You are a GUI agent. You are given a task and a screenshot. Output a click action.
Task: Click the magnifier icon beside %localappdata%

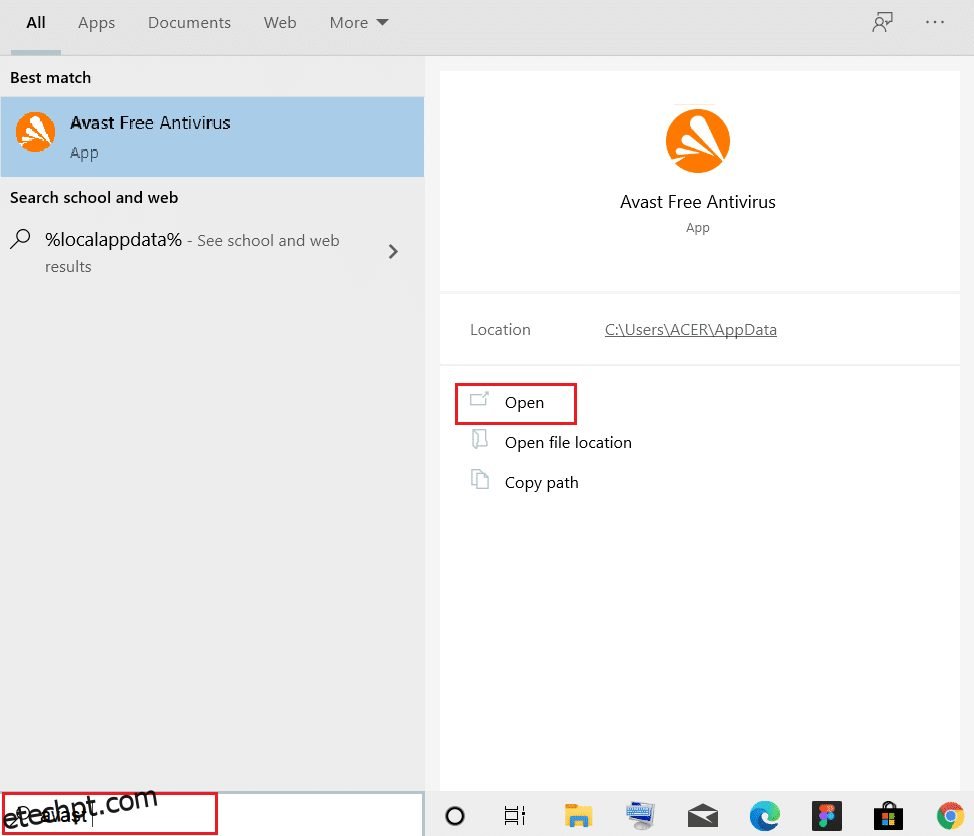click(x=20, y=239)
